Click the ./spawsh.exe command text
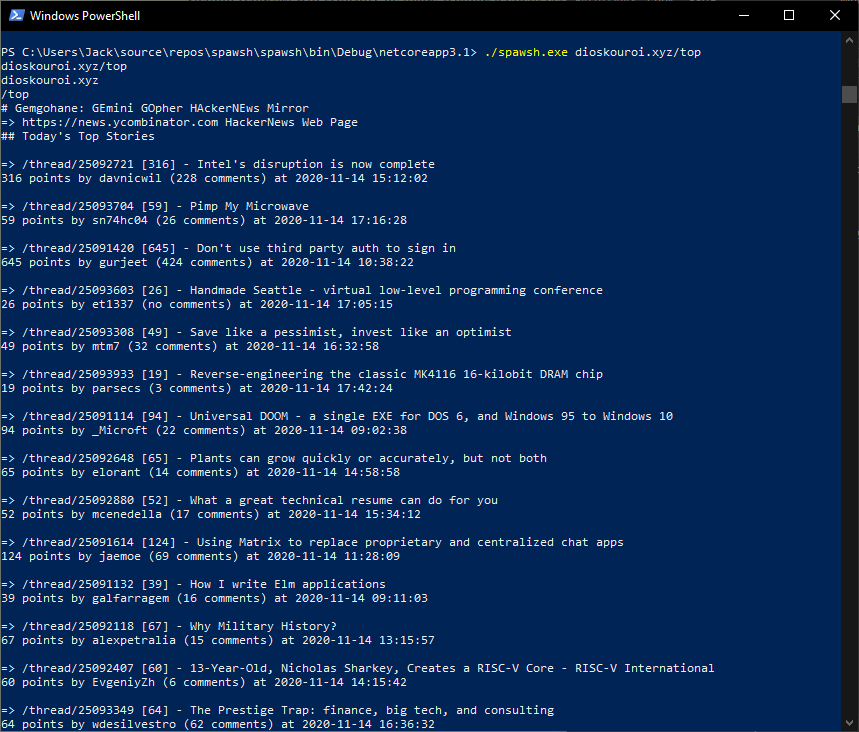Viewport: 859px width, 732px height. (526, 52)
